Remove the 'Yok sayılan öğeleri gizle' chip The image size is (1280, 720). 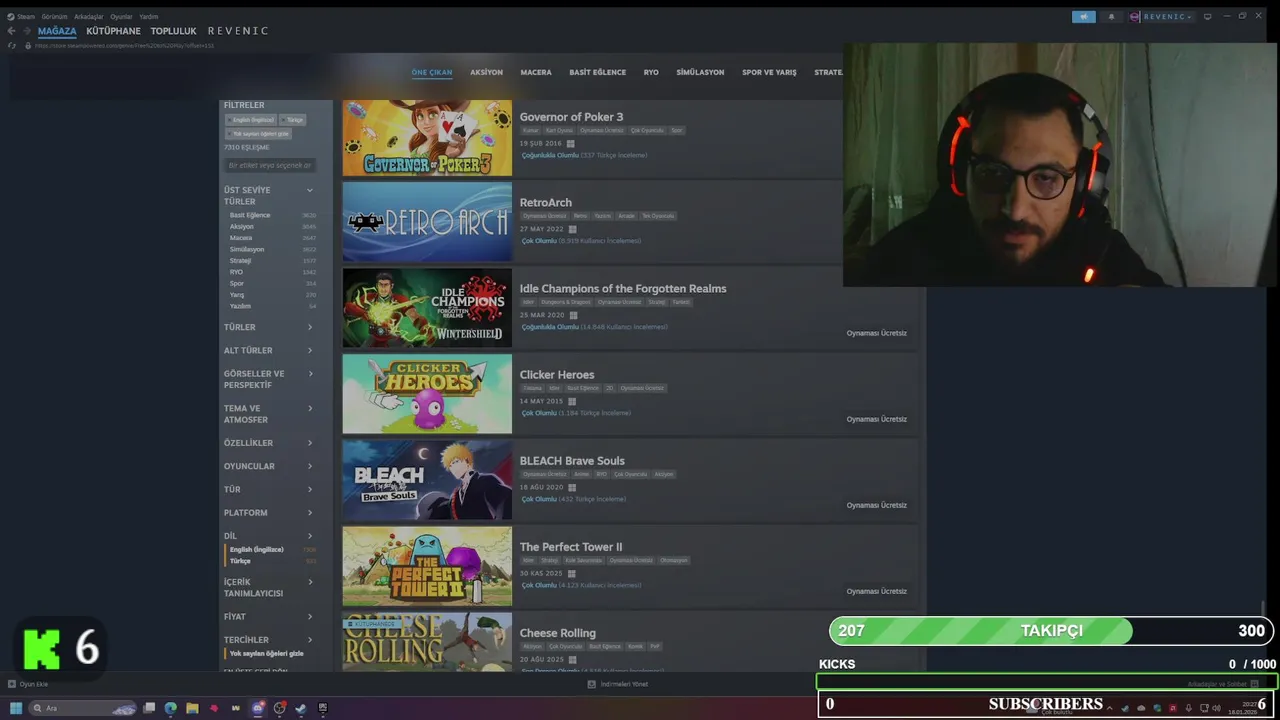(x=258, y=133)
